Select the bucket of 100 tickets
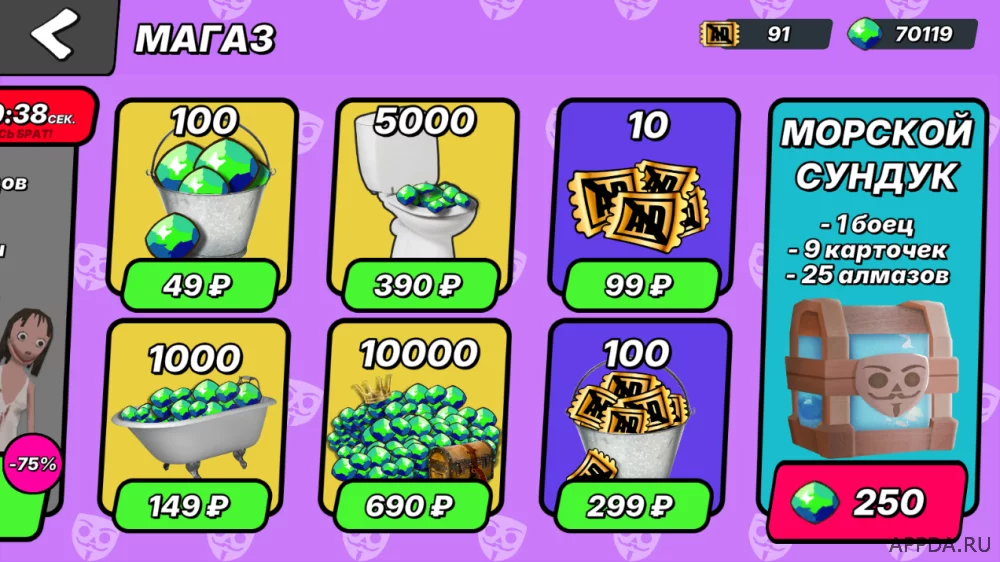 tap(628, 424)
